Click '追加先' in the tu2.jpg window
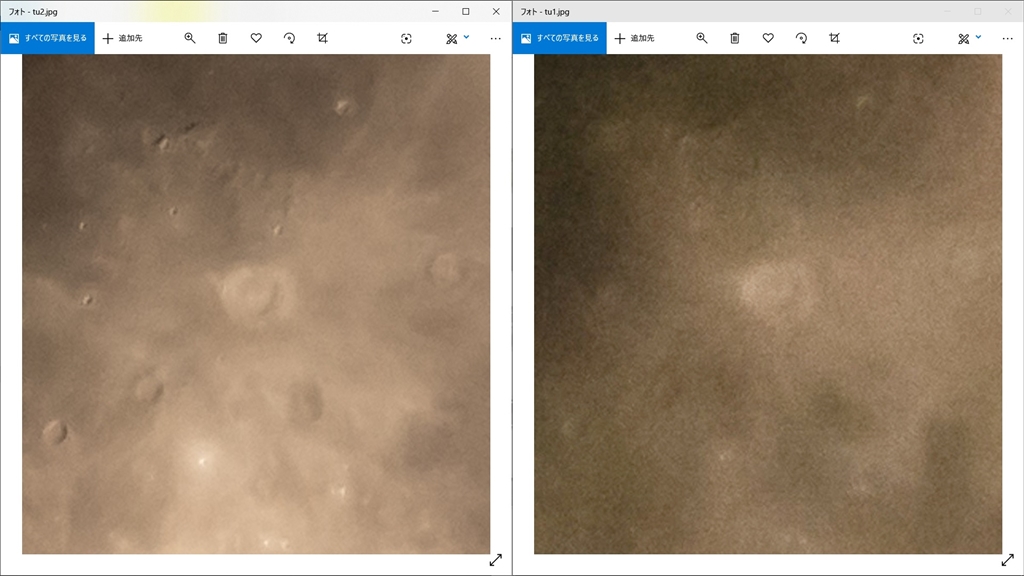The width and height of the screenshot is (1024, 576). (122, 38)
